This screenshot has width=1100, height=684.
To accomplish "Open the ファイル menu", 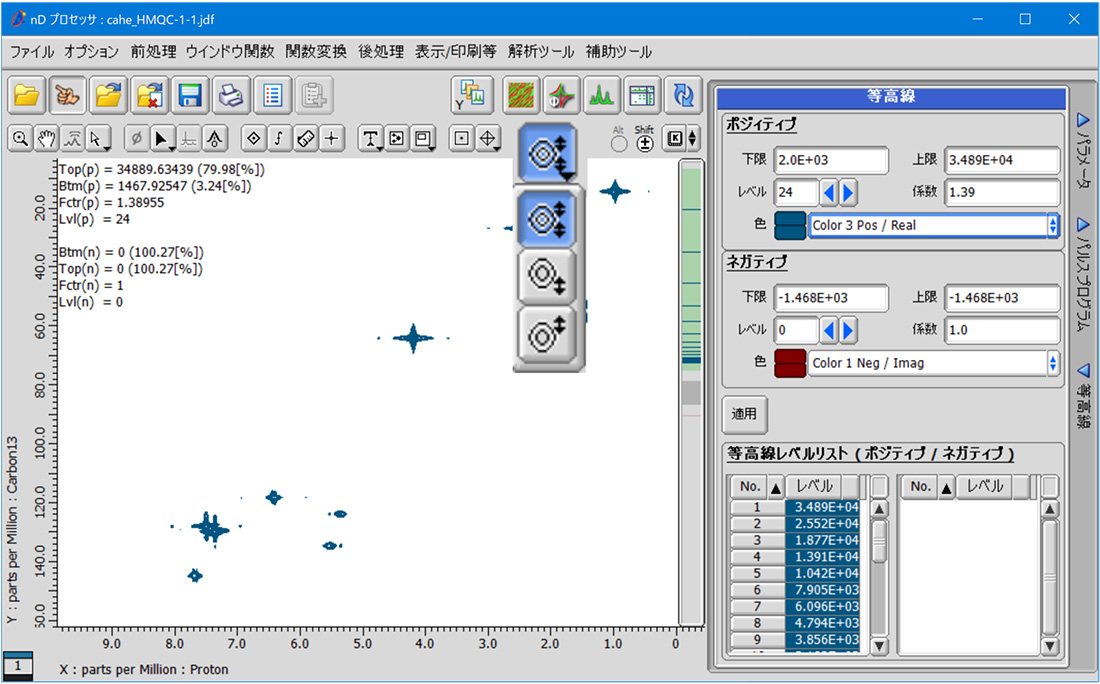I will tap(32, 51).
